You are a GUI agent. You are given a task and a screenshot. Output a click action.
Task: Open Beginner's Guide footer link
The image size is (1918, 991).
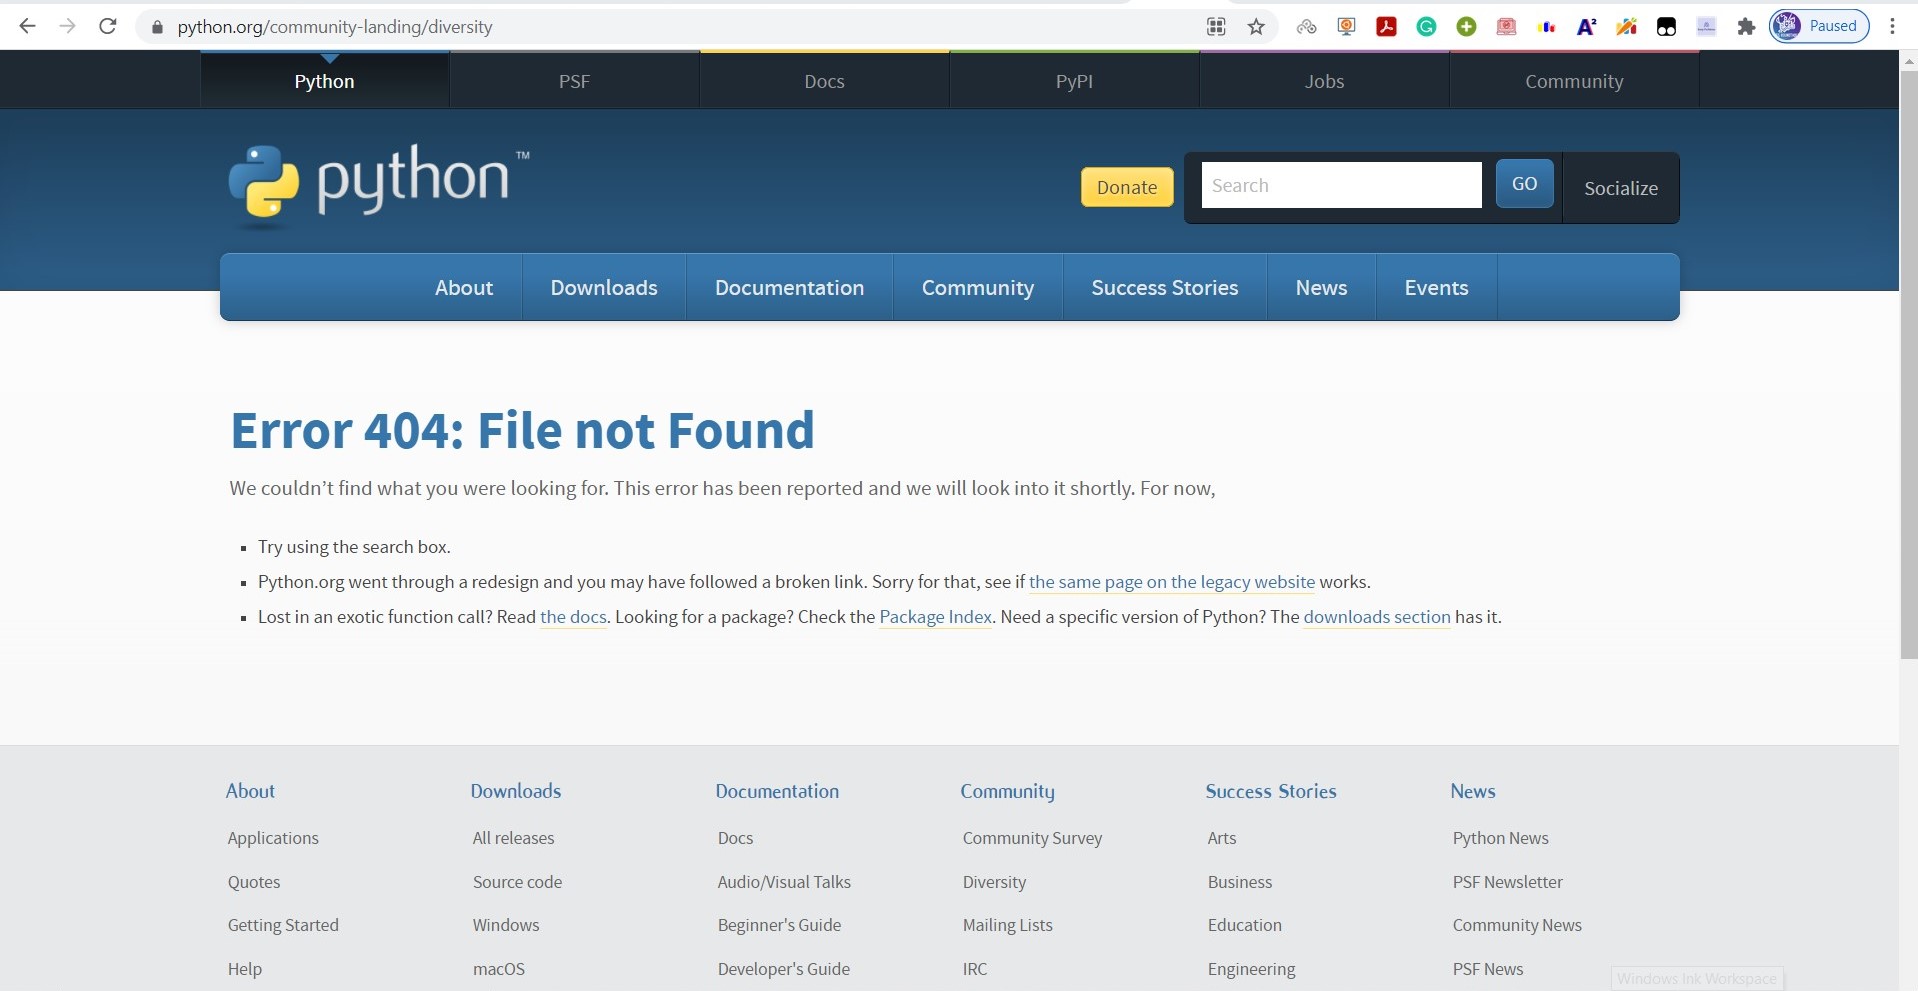pos(779,925)
